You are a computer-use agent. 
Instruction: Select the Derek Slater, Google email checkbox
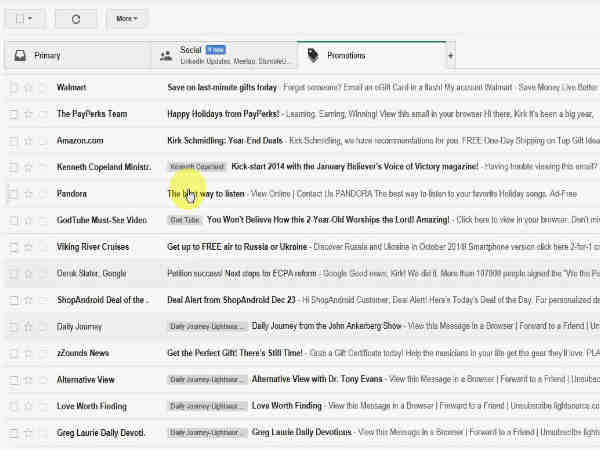pyautogui.click(x=14, y=273)
